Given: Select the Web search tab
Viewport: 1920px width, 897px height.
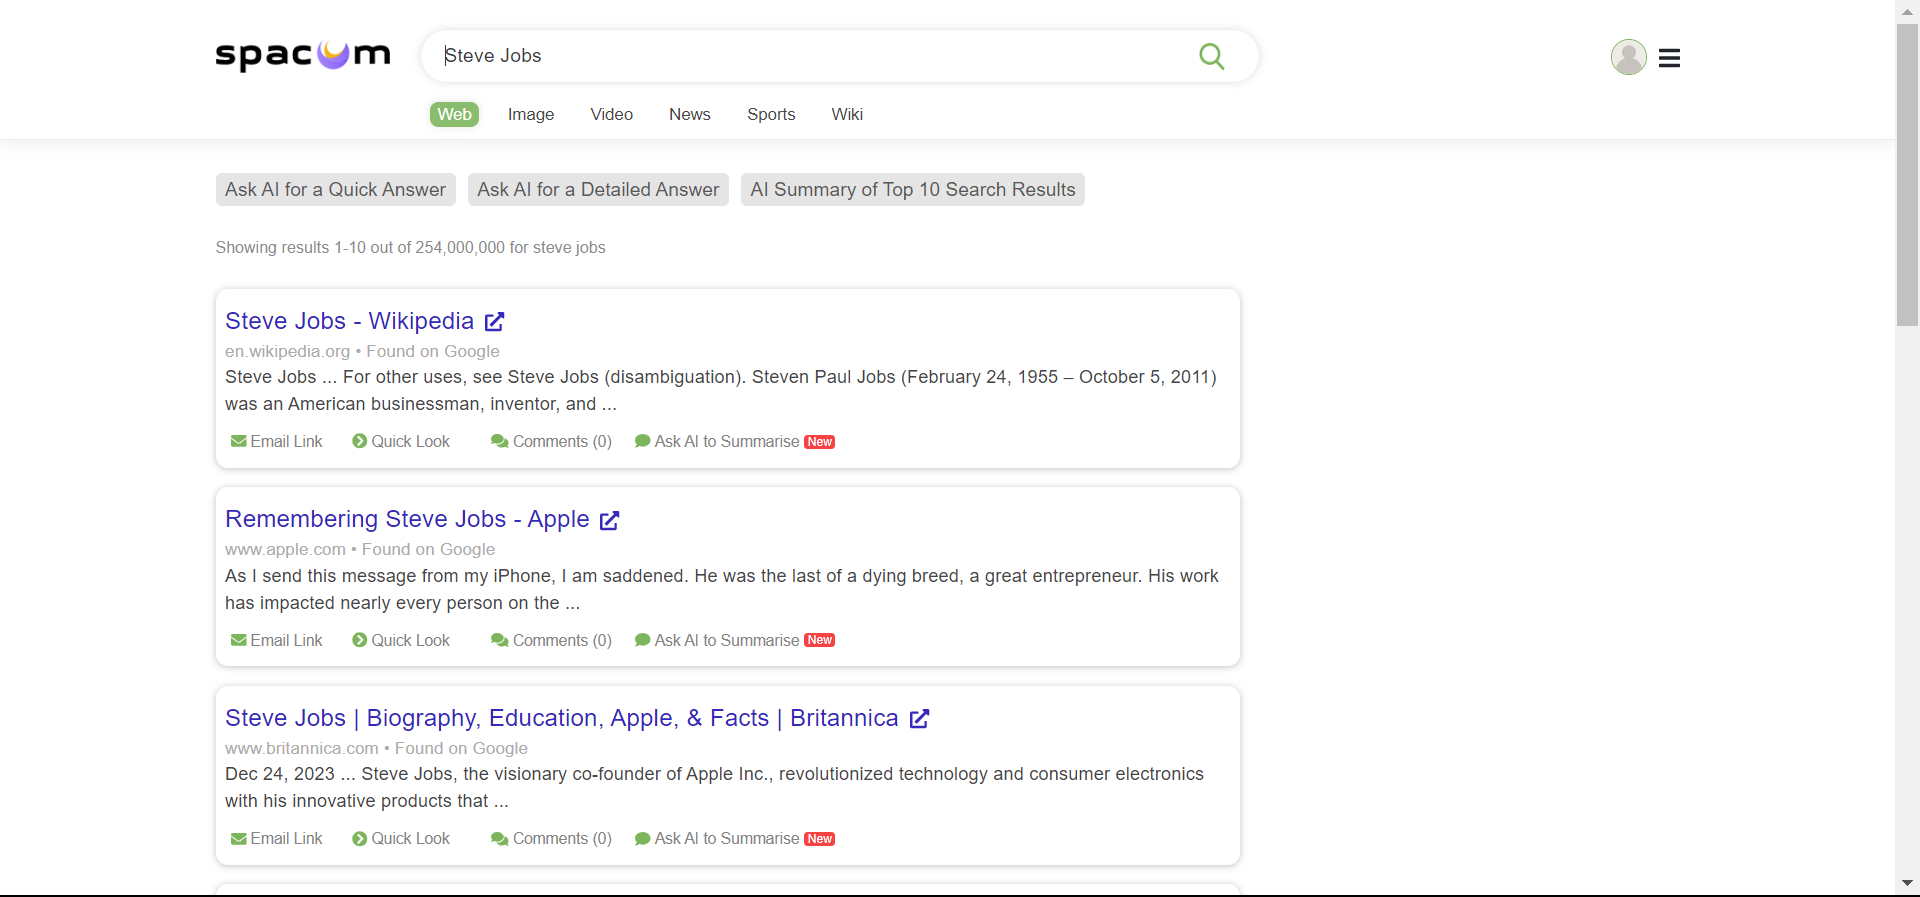Looking at the screenshot, I should point(455,114).
